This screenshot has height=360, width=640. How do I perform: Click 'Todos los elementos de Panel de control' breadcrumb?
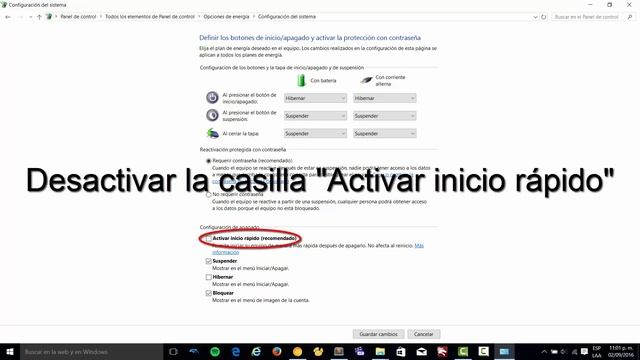(150, 17)
